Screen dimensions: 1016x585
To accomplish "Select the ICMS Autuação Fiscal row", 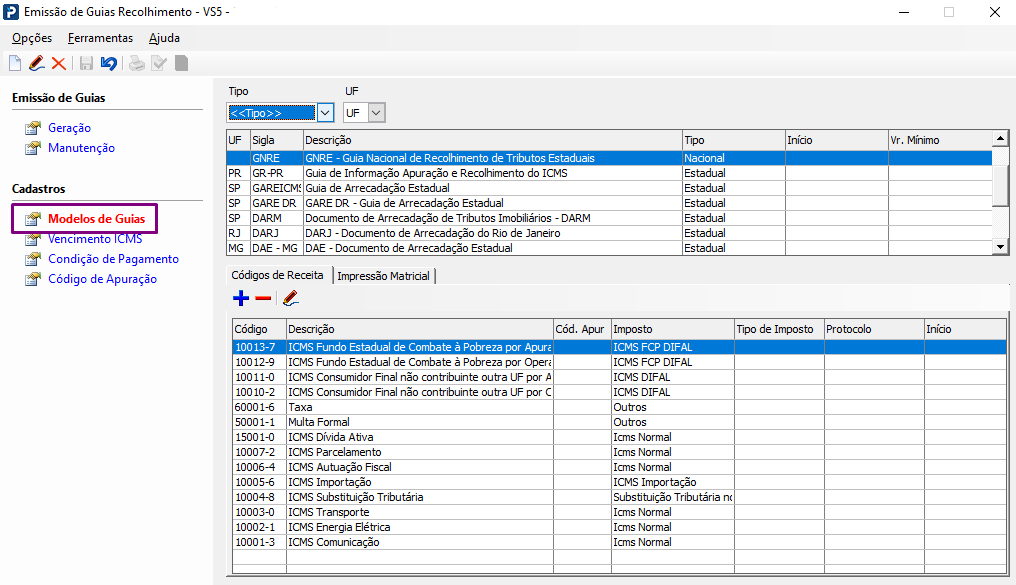I will tap(619, 466).
